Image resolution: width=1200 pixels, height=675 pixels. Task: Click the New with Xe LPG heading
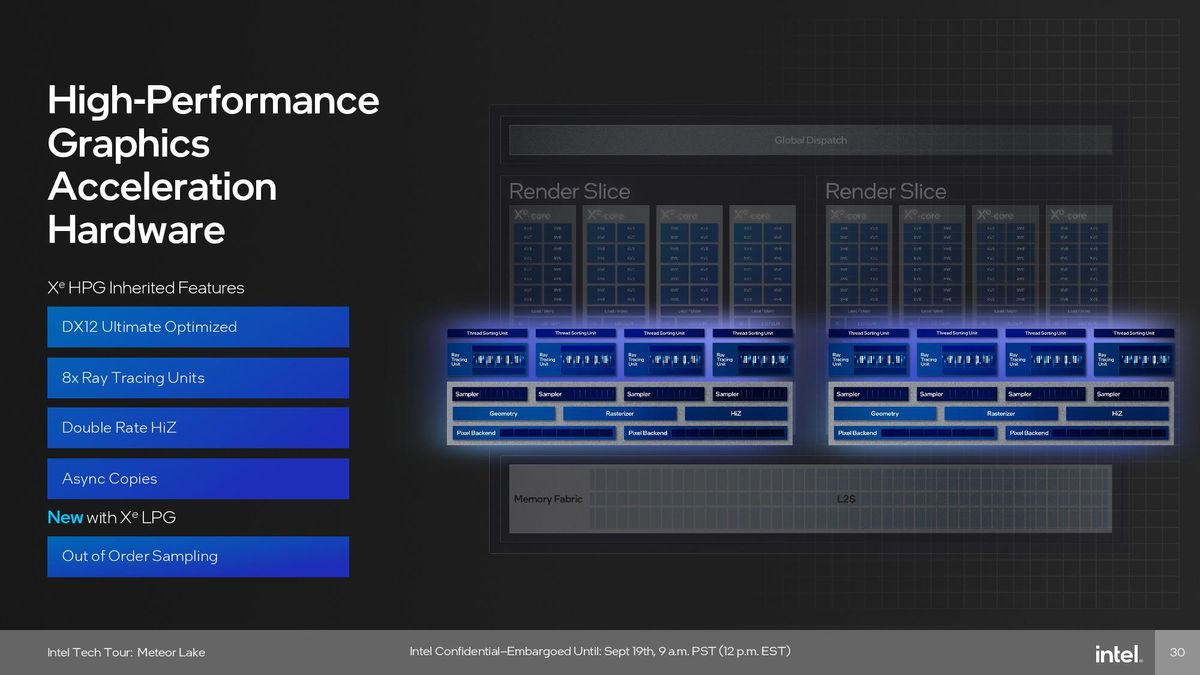click(112, 518)
